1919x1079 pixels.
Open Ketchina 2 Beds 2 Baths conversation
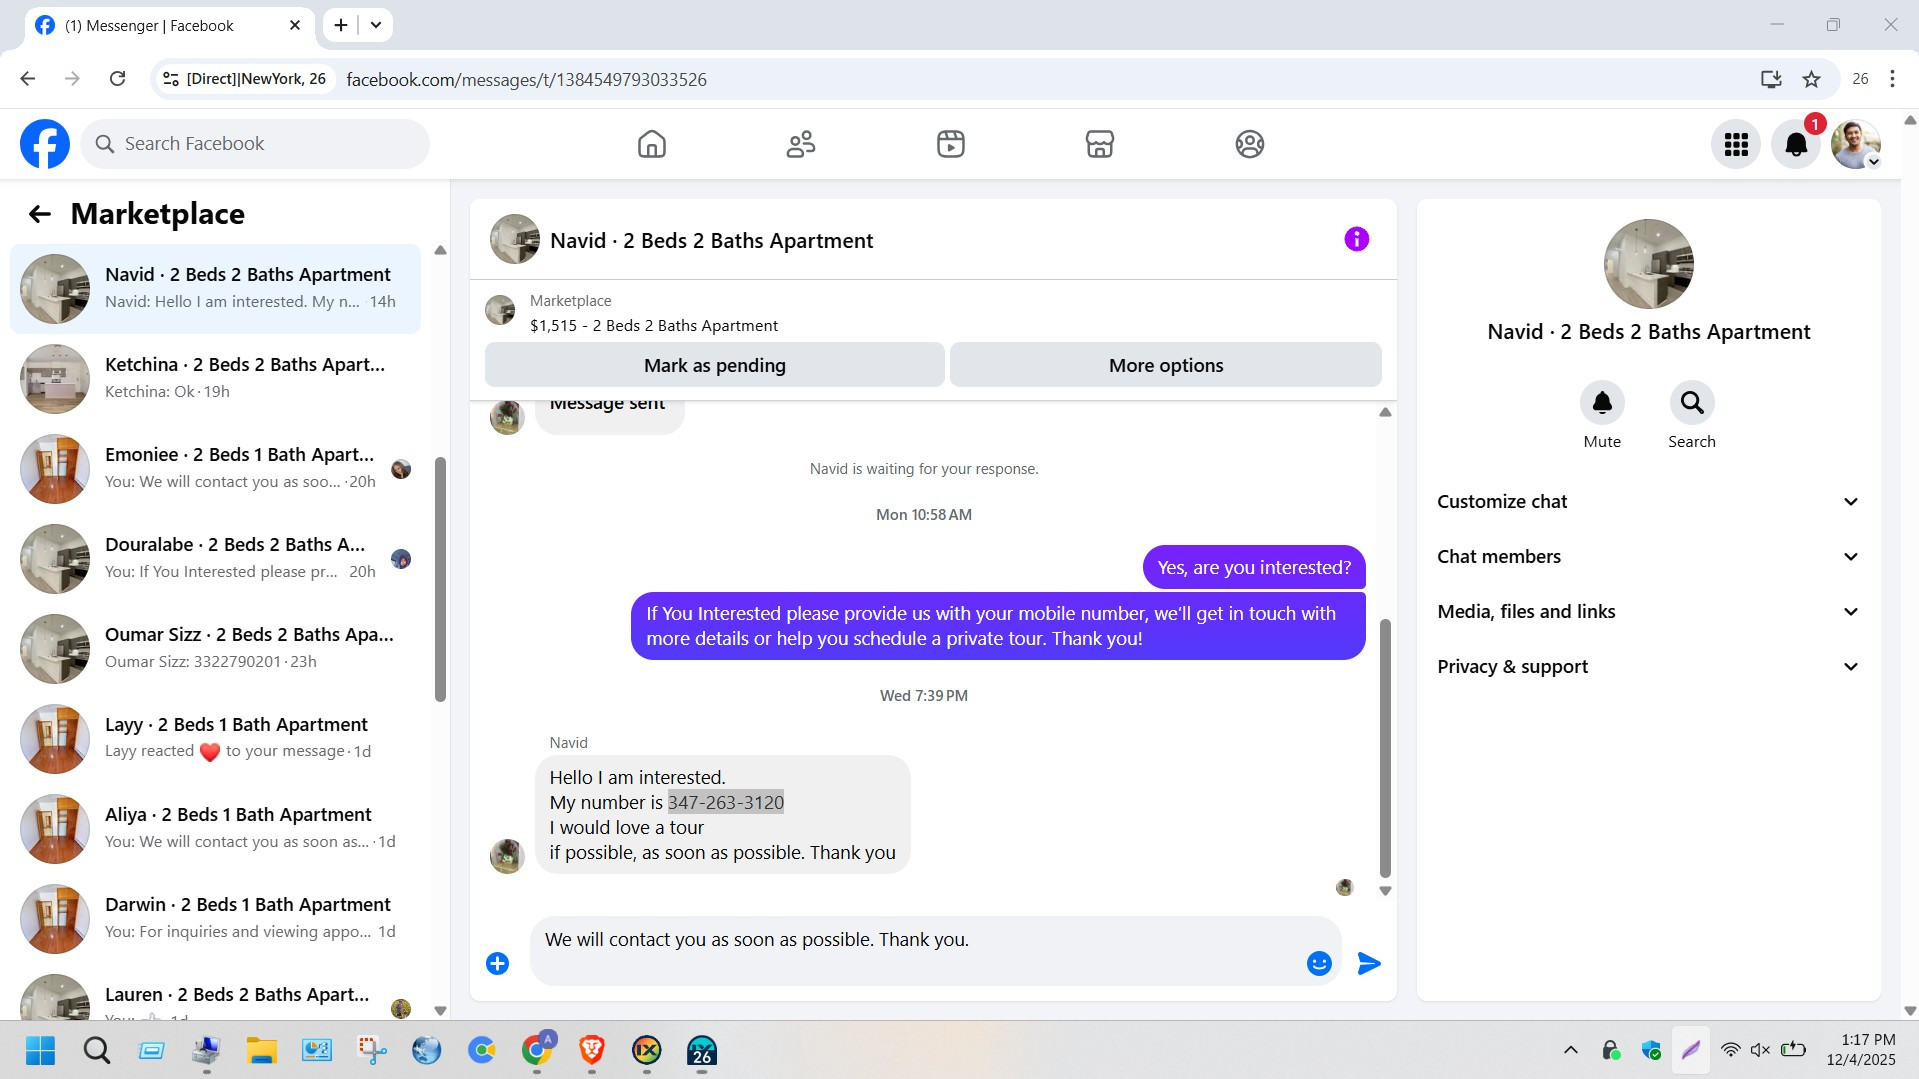[216, 378]
